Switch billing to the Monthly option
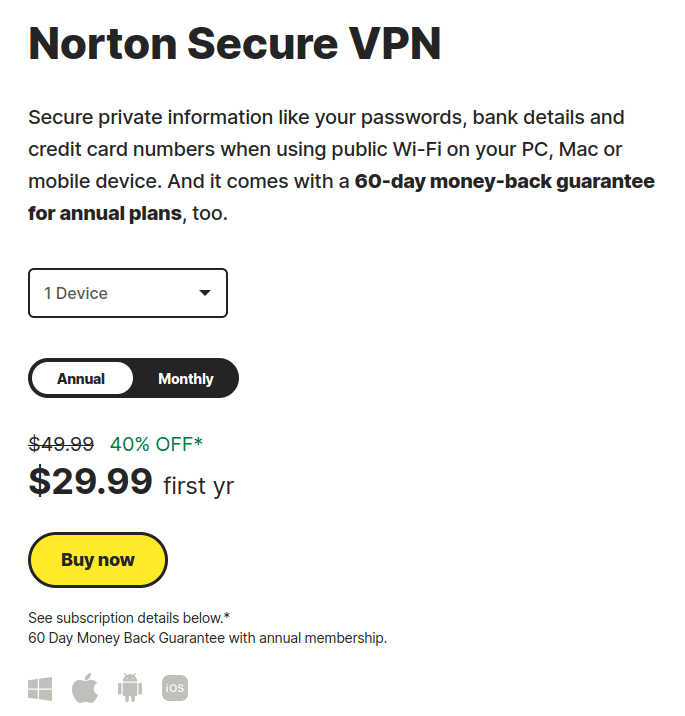This screenshot has width=685, height=716. 185,379
